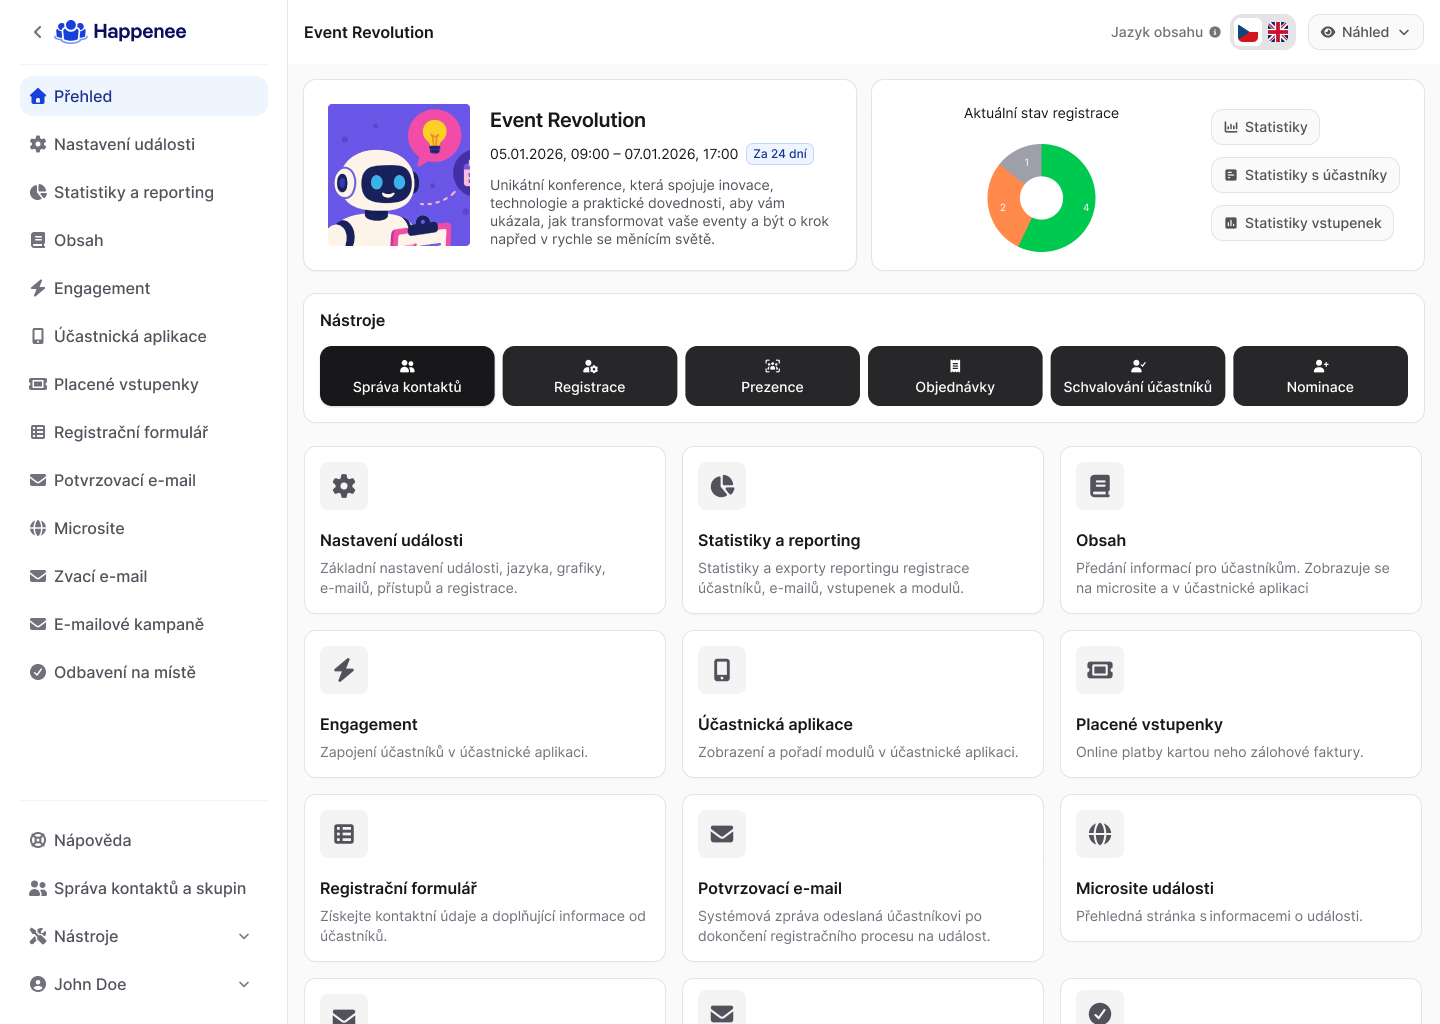Viewport: 1440px width, 1024px height.
Task: Open the phone icon for Účastnická aplikace card
Action: [722, 670]
